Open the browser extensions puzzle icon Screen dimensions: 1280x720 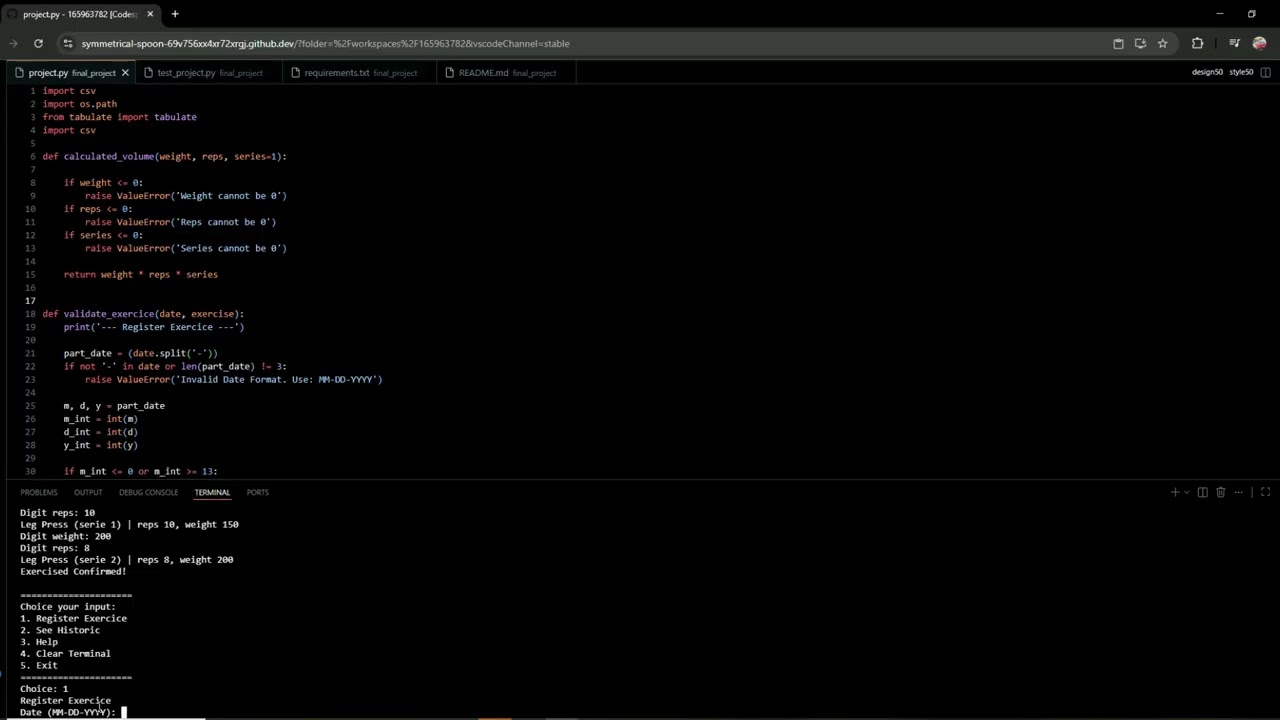[1197, 43]
